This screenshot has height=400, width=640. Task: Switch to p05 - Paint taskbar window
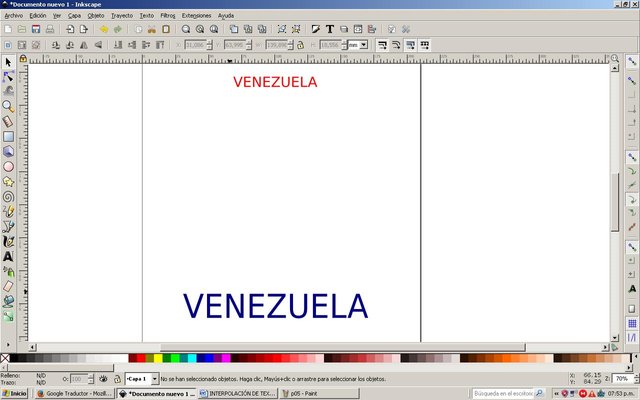point(319,393)
